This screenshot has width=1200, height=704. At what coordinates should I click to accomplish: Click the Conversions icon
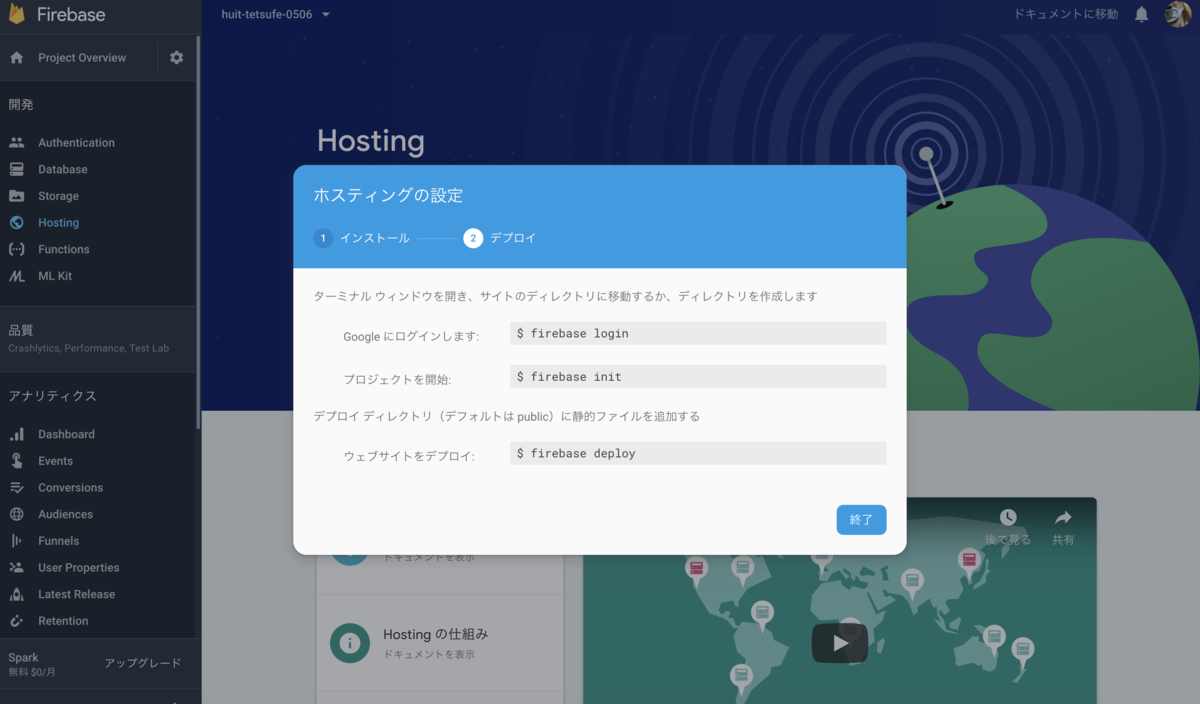(x=16, y=488)
